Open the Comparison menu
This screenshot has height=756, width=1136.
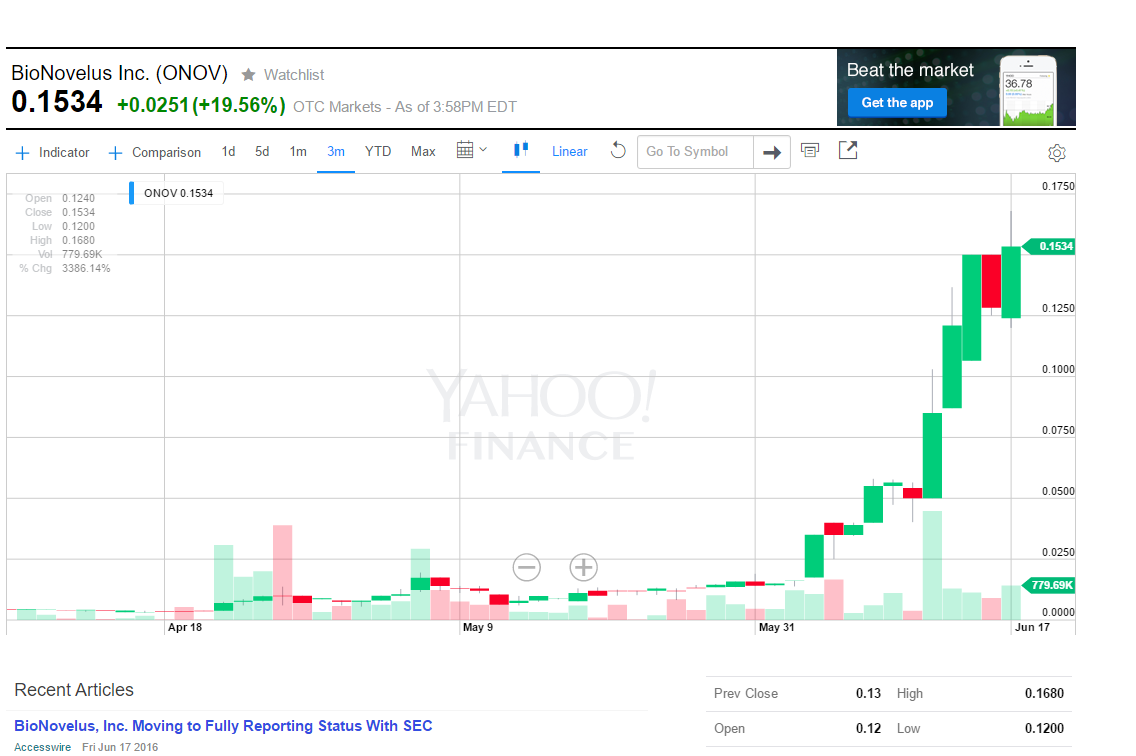166,152
